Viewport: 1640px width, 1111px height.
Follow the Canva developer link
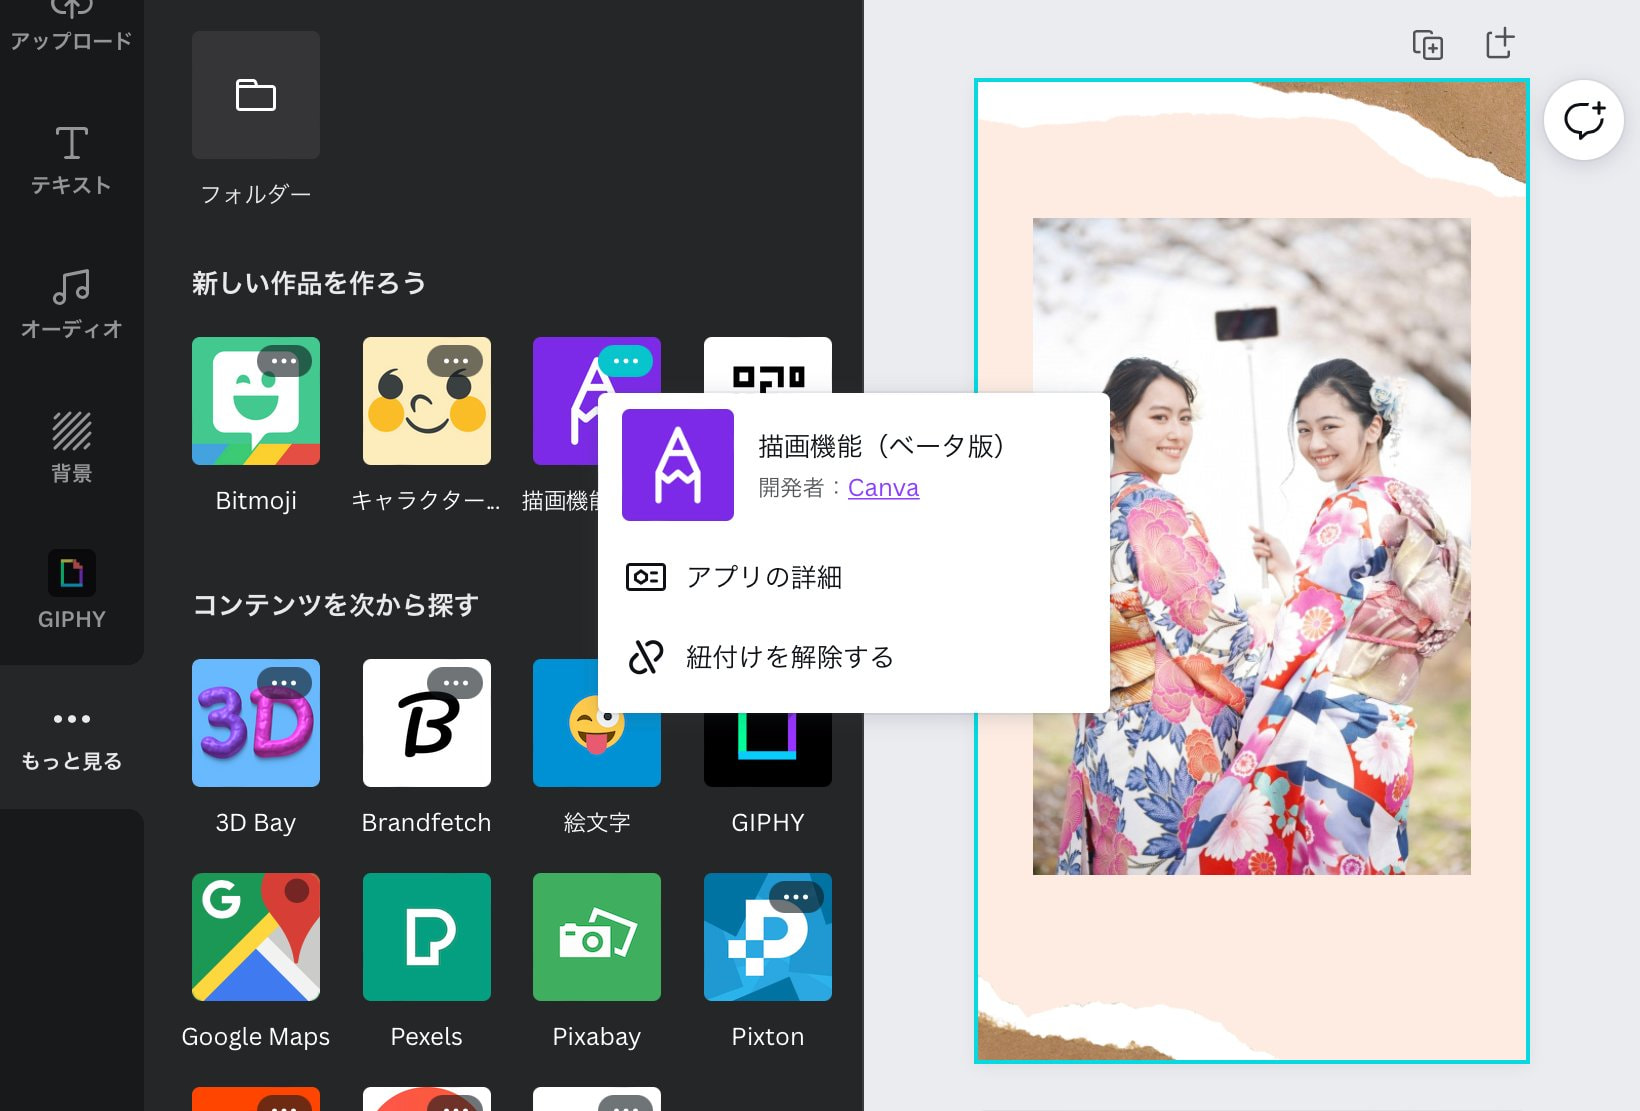(x=883, y=487)
